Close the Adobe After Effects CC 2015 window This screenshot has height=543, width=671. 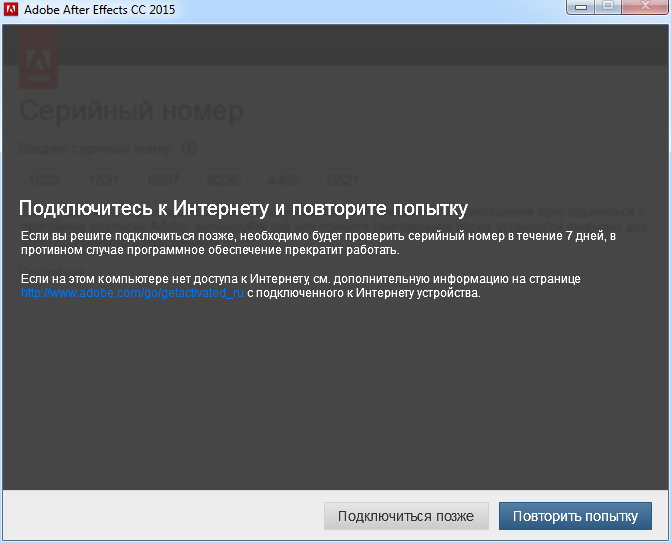[x=645, y=8]
